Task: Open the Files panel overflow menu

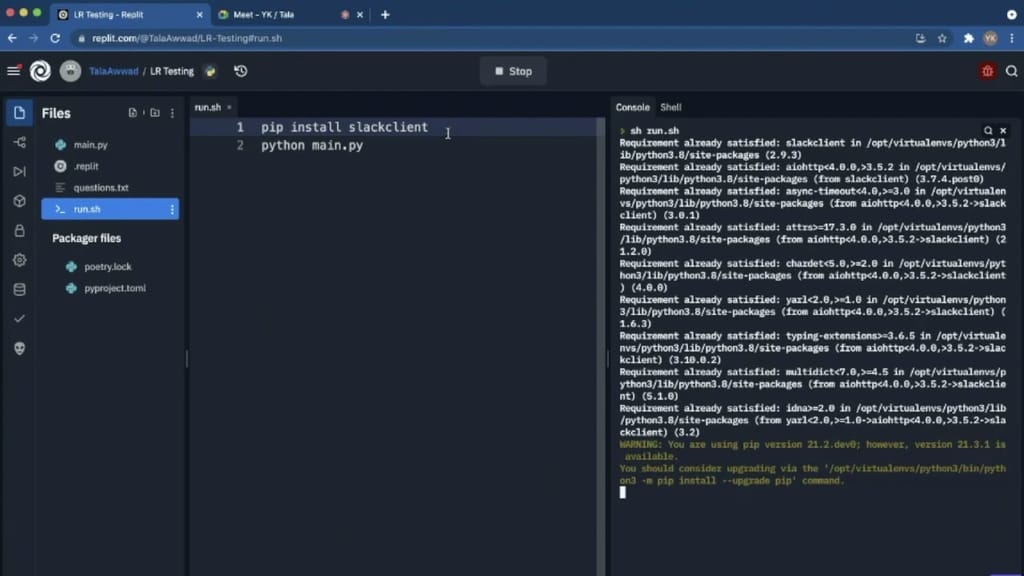Action: (172, 112)
